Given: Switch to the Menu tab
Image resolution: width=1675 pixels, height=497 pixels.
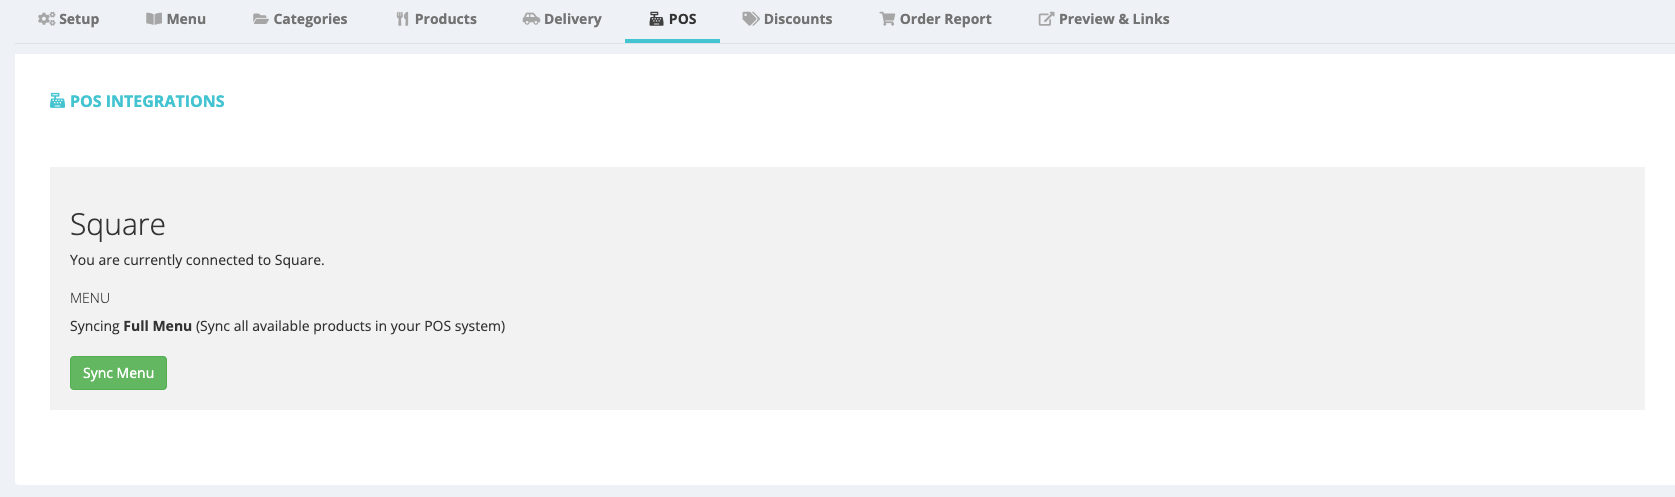Looking at the screenshot, I should point(176,19).
